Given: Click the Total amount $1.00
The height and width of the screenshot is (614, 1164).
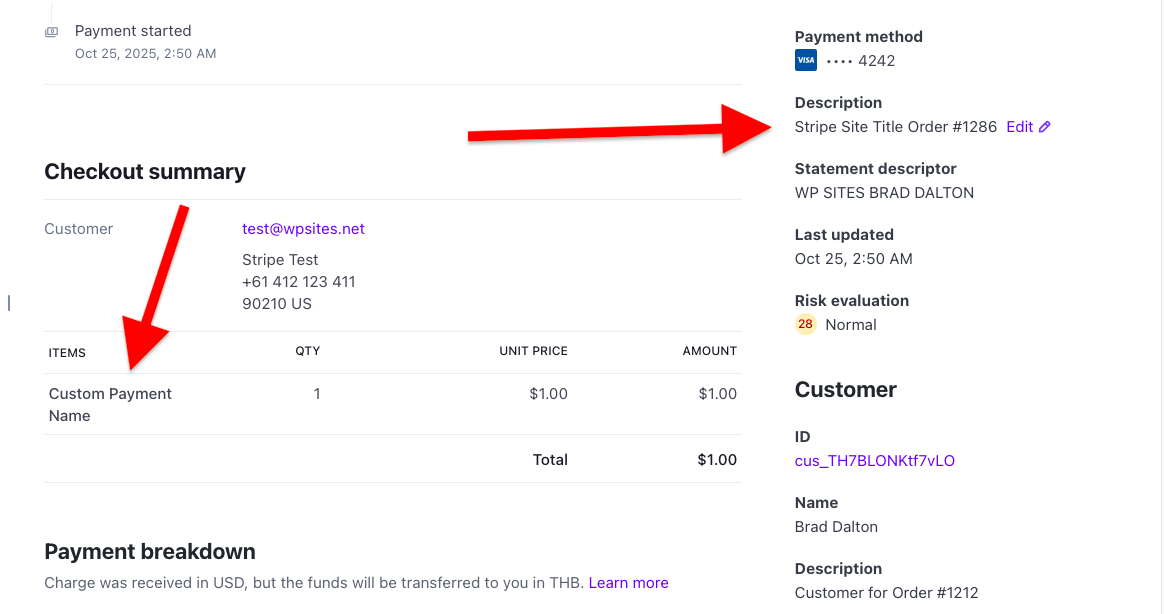Looking at the screenshot, I should (717, 460).
